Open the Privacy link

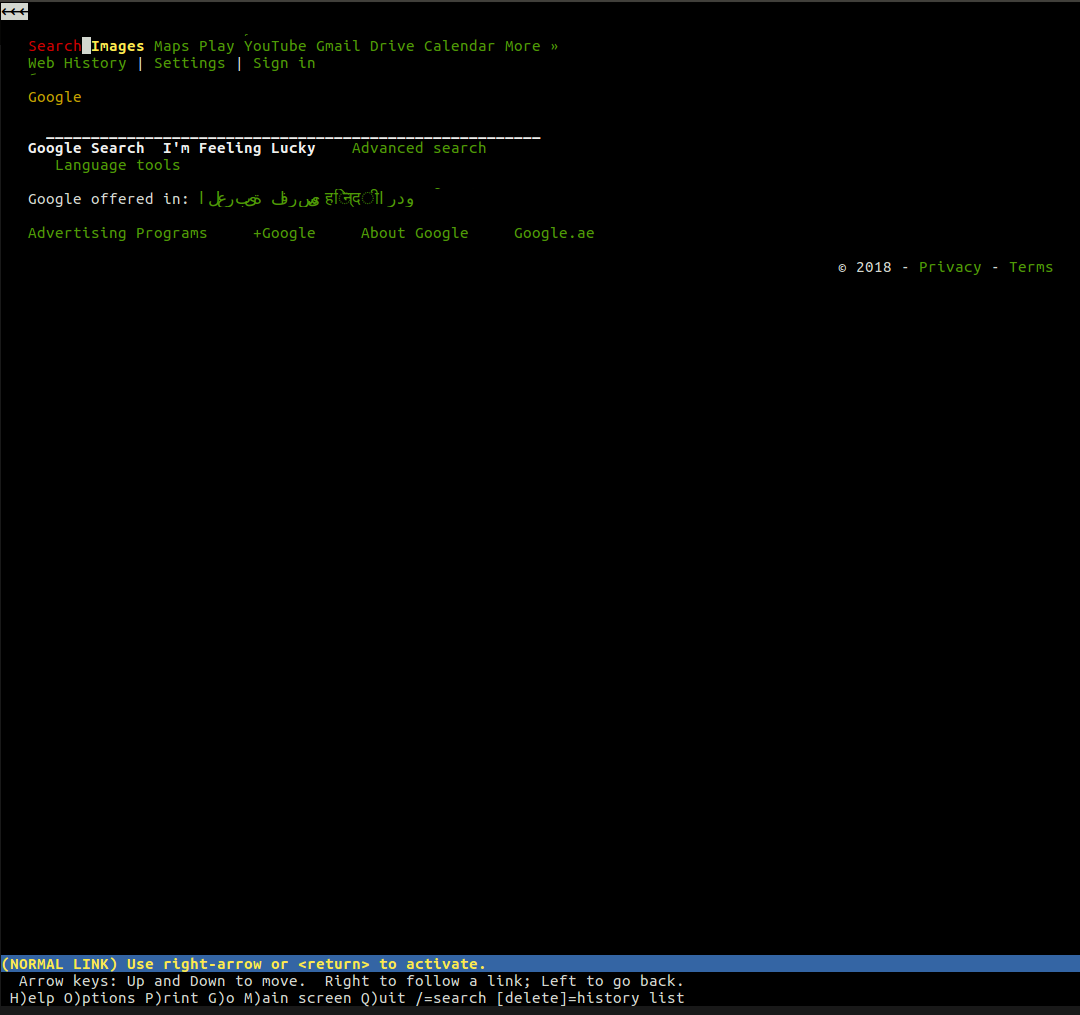[950, 267]
